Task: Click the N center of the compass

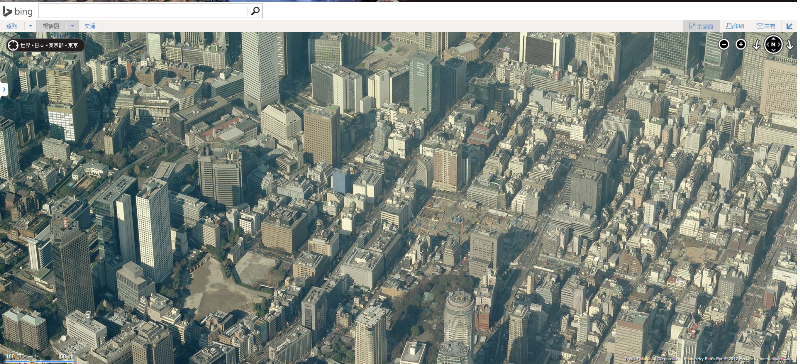Action: 773,45
